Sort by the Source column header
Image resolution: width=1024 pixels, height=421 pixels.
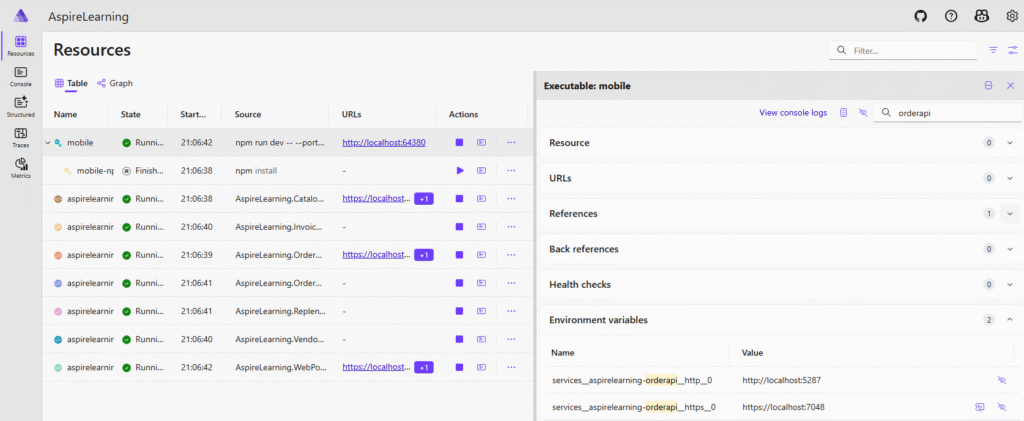click(248, 114)
